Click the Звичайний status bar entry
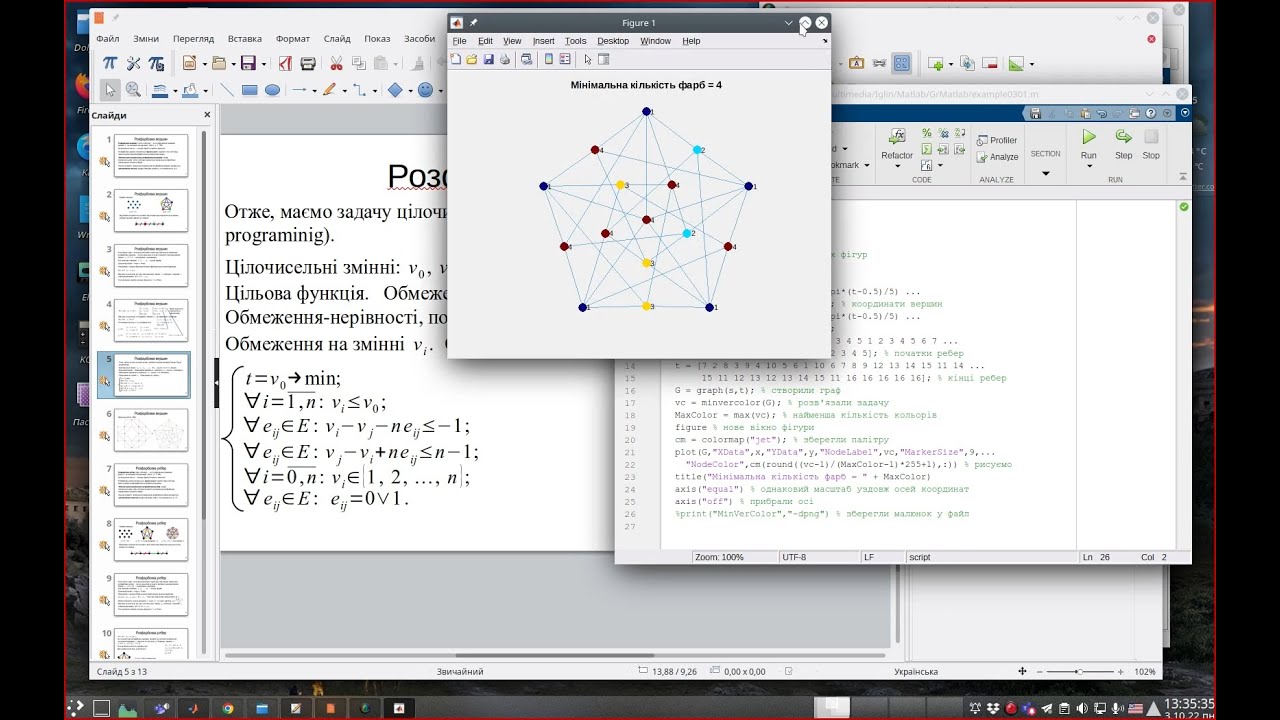Viewport: 1280px width, 720px height. (x=460, y=672)
